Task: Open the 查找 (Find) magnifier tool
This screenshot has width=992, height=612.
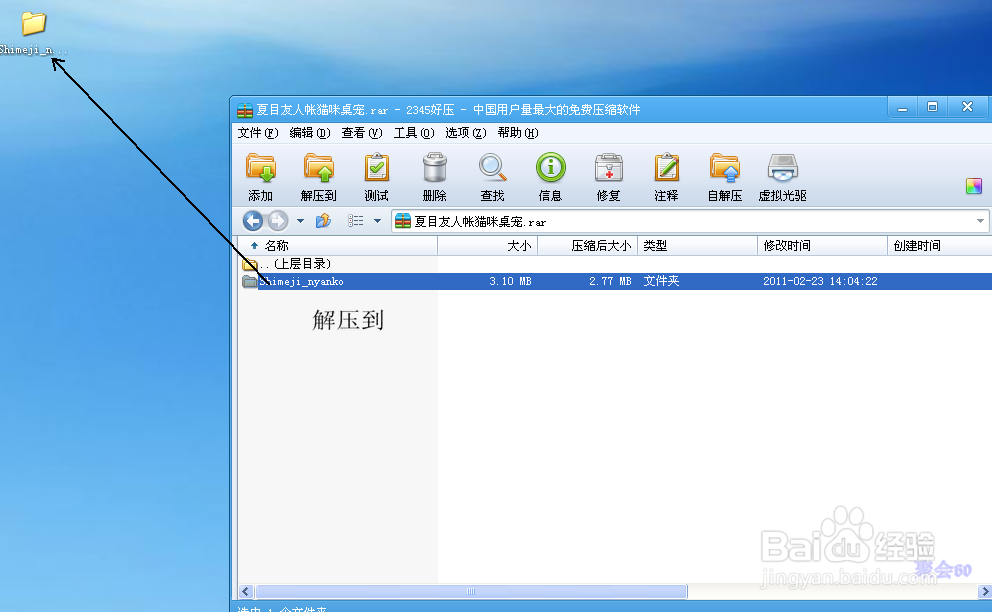Action: [492, 177]
